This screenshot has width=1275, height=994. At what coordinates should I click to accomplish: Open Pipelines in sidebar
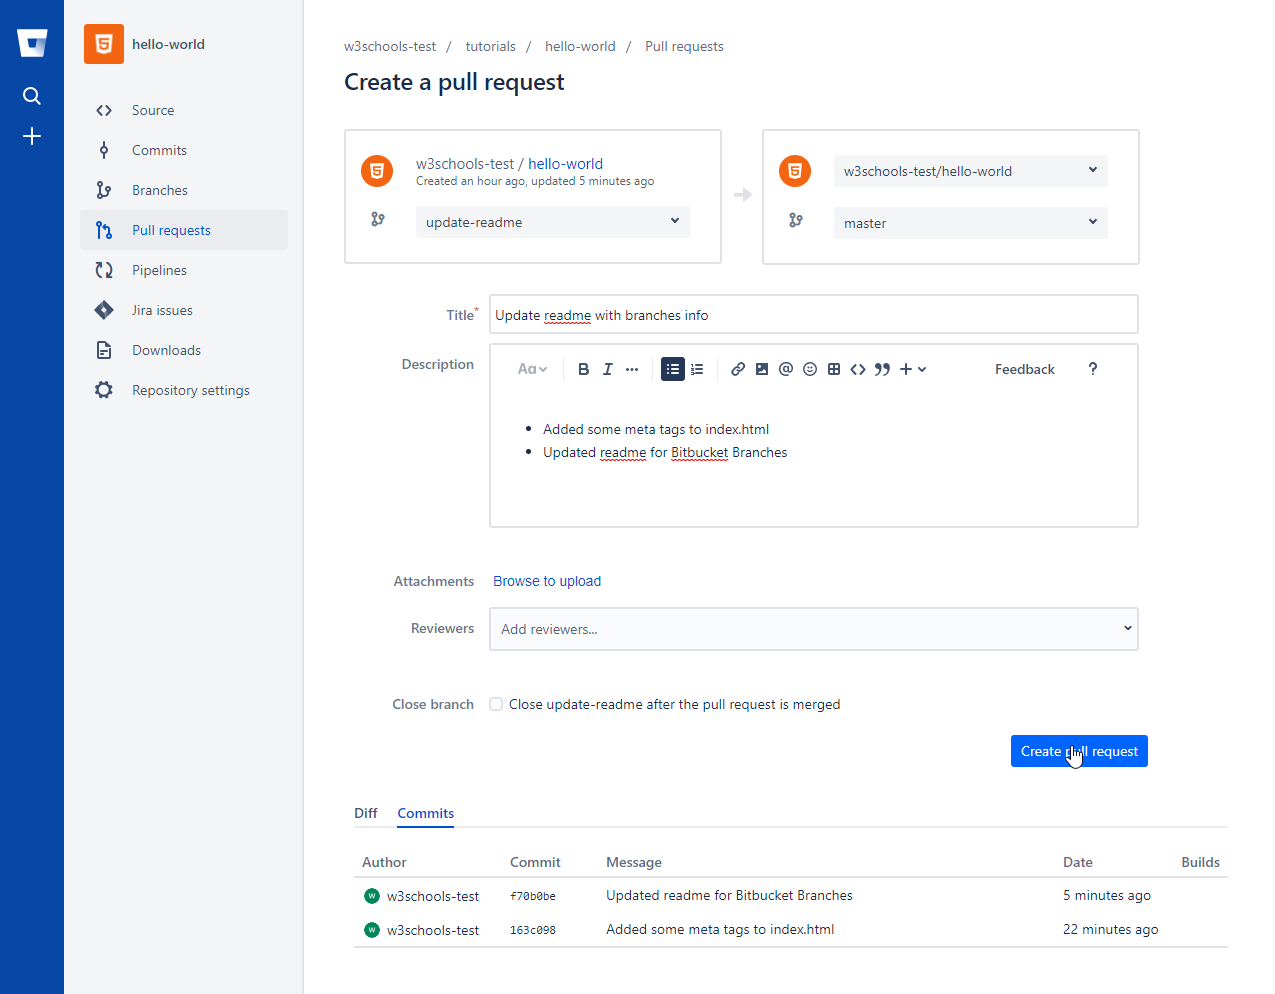184,270
